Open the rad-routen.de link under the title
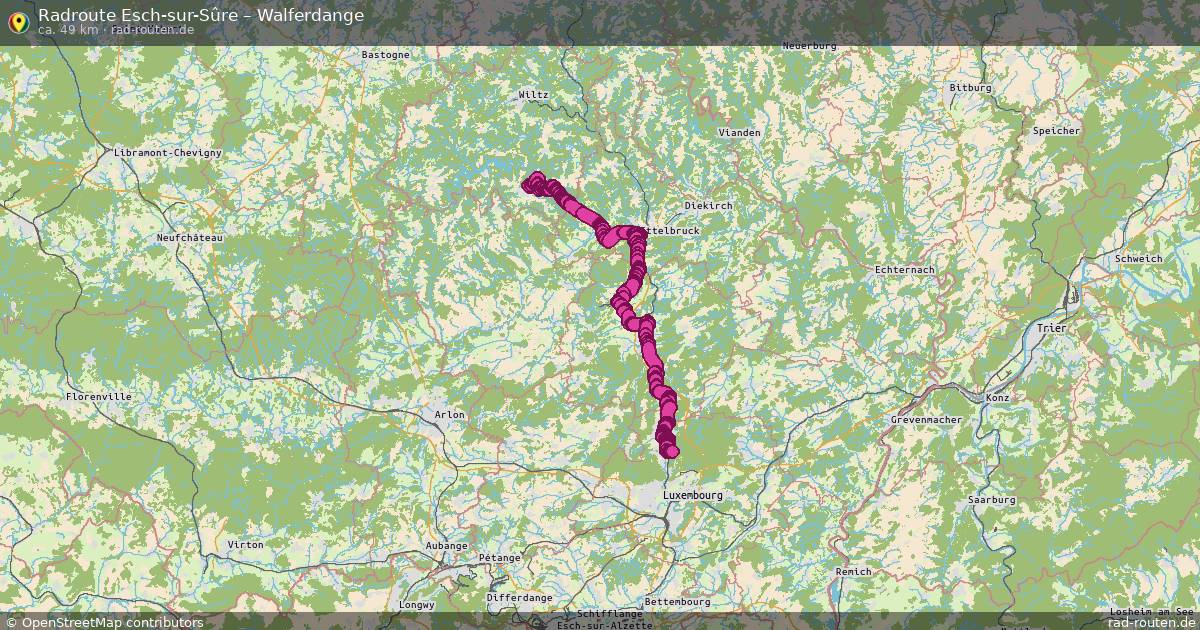The width and height of the screenshot is (1200, 630). pos(153,30)
